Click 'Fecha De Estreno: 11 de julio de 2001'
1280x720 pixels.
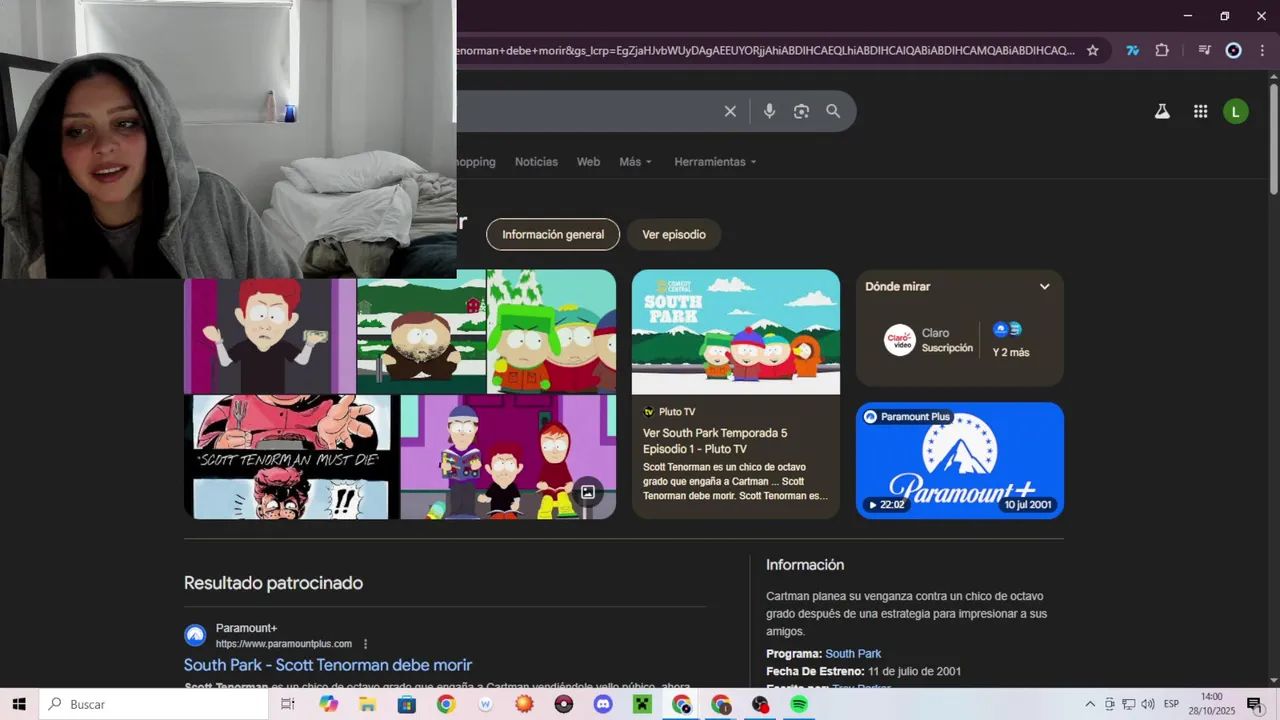(863, 671)
